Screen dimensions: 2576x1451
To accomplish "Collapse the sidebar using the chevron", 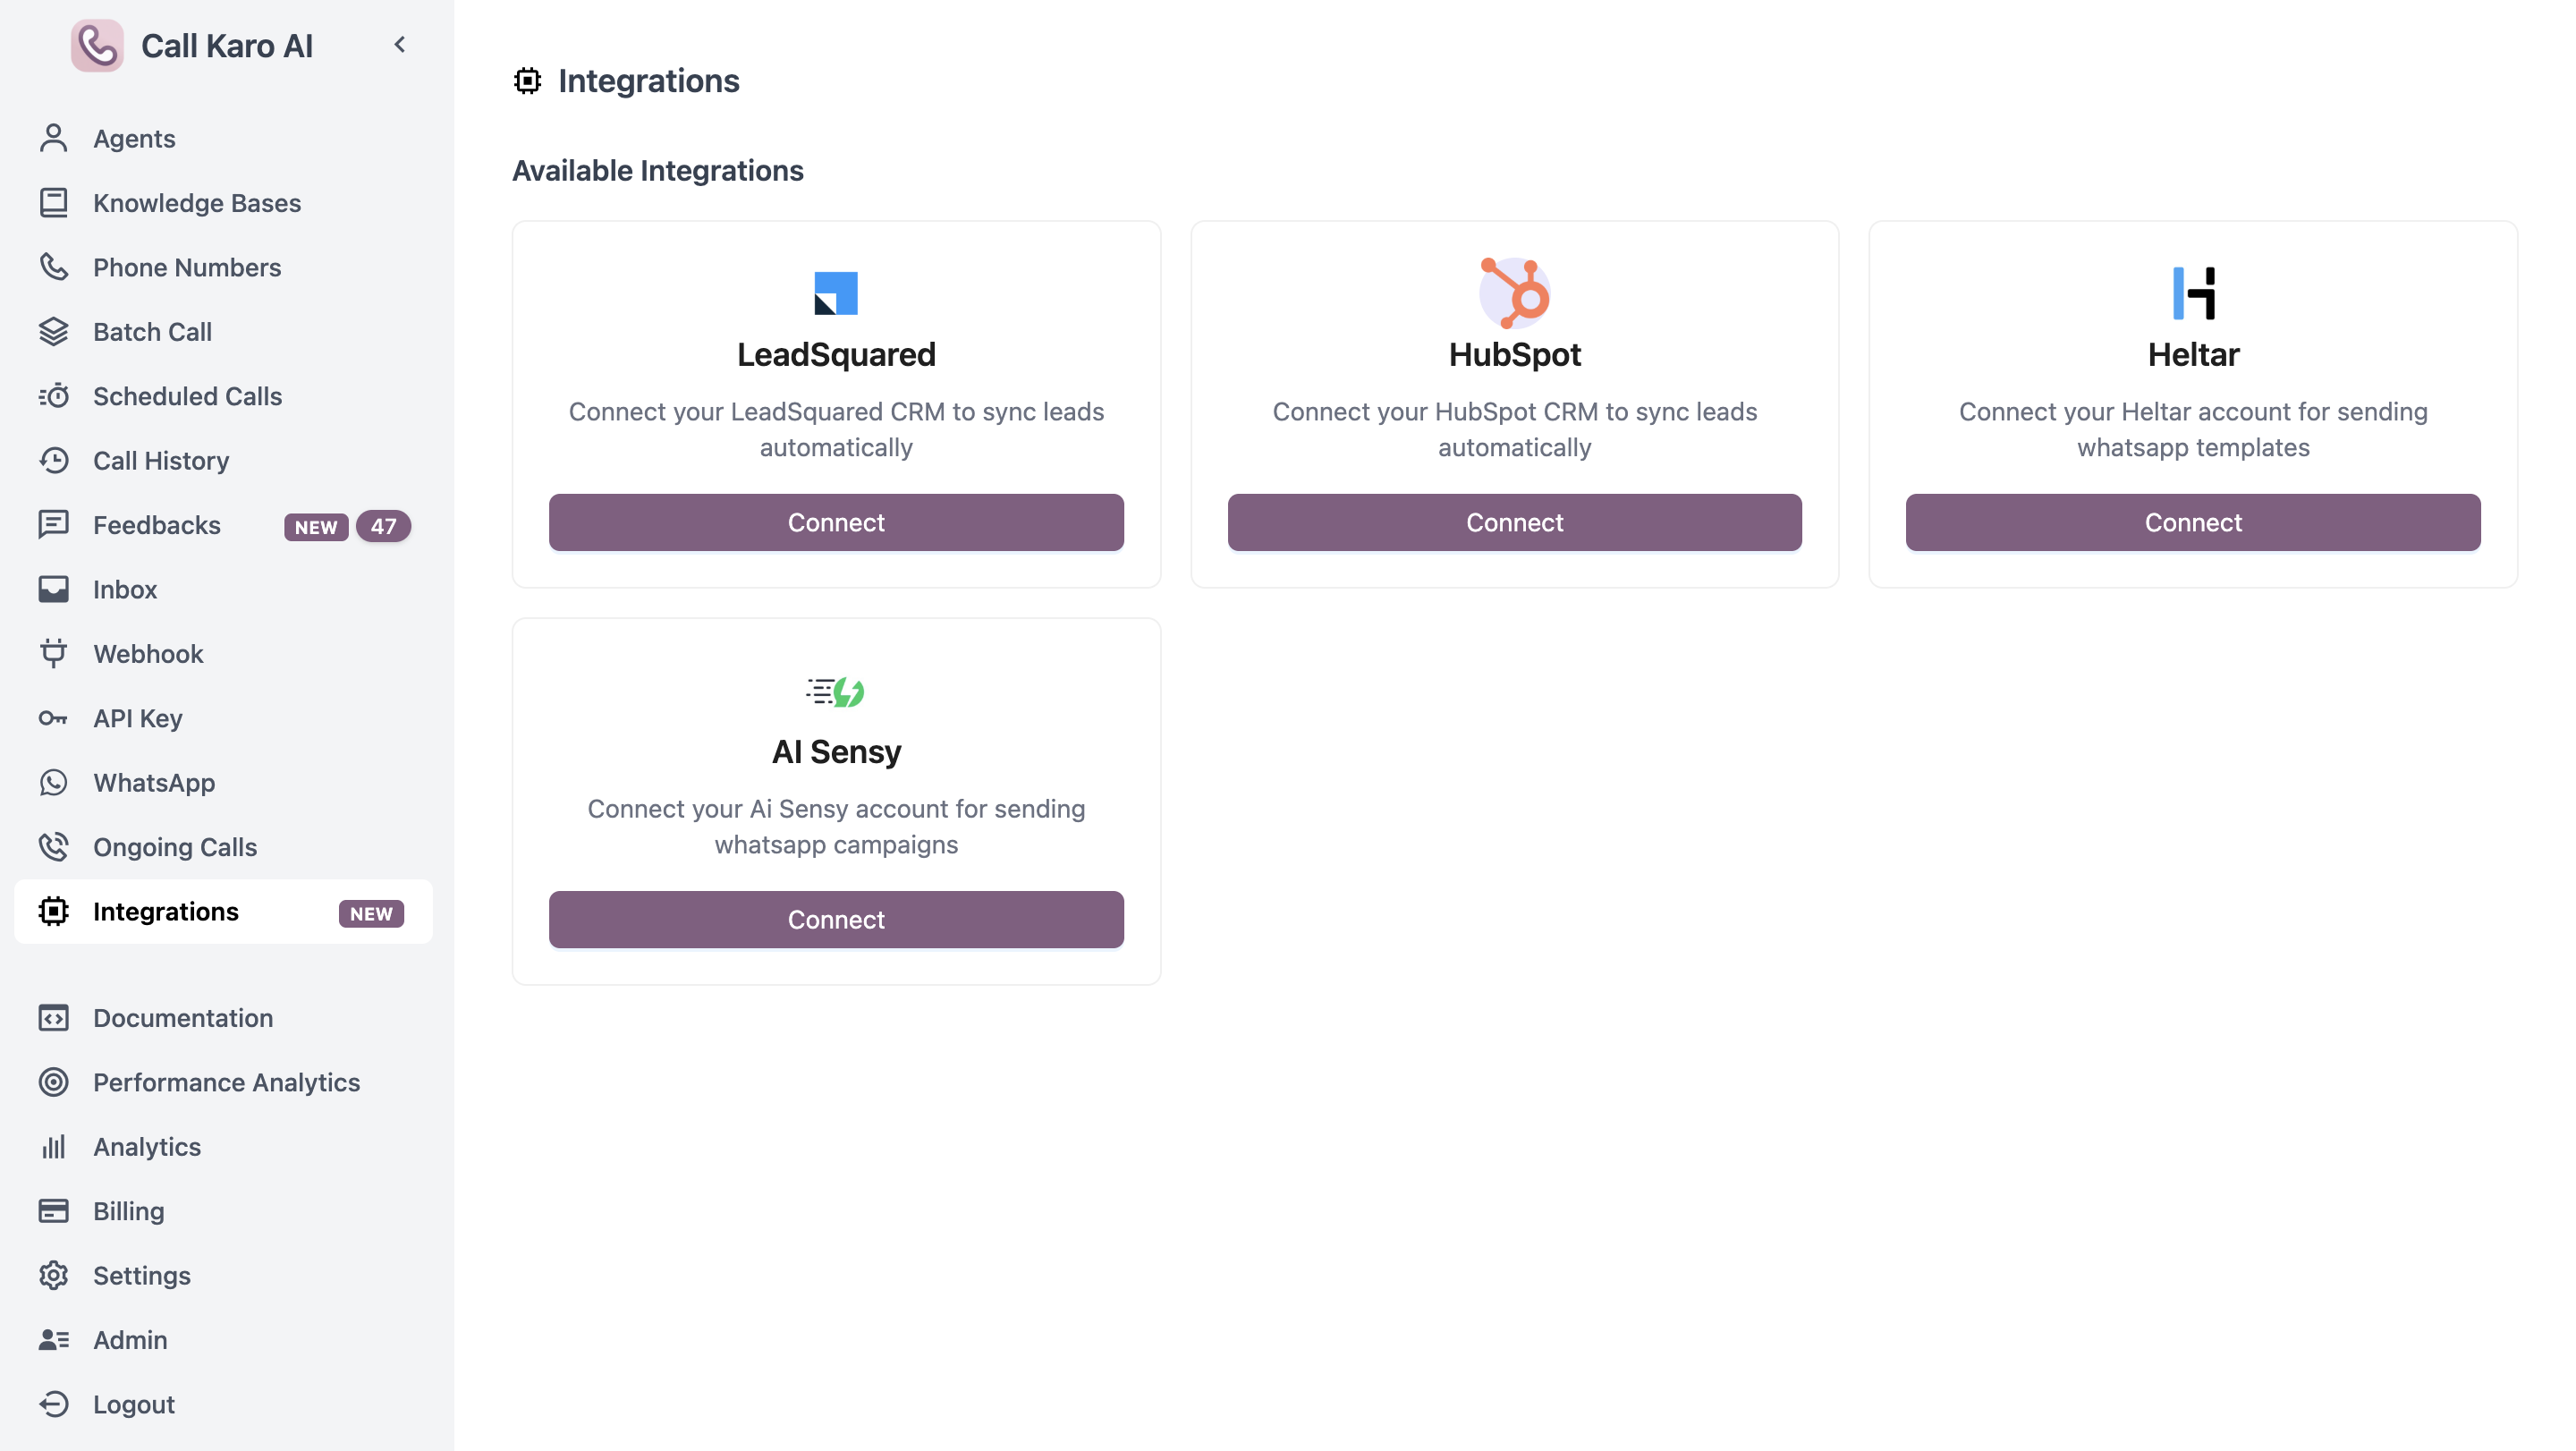I will point(400,44).
